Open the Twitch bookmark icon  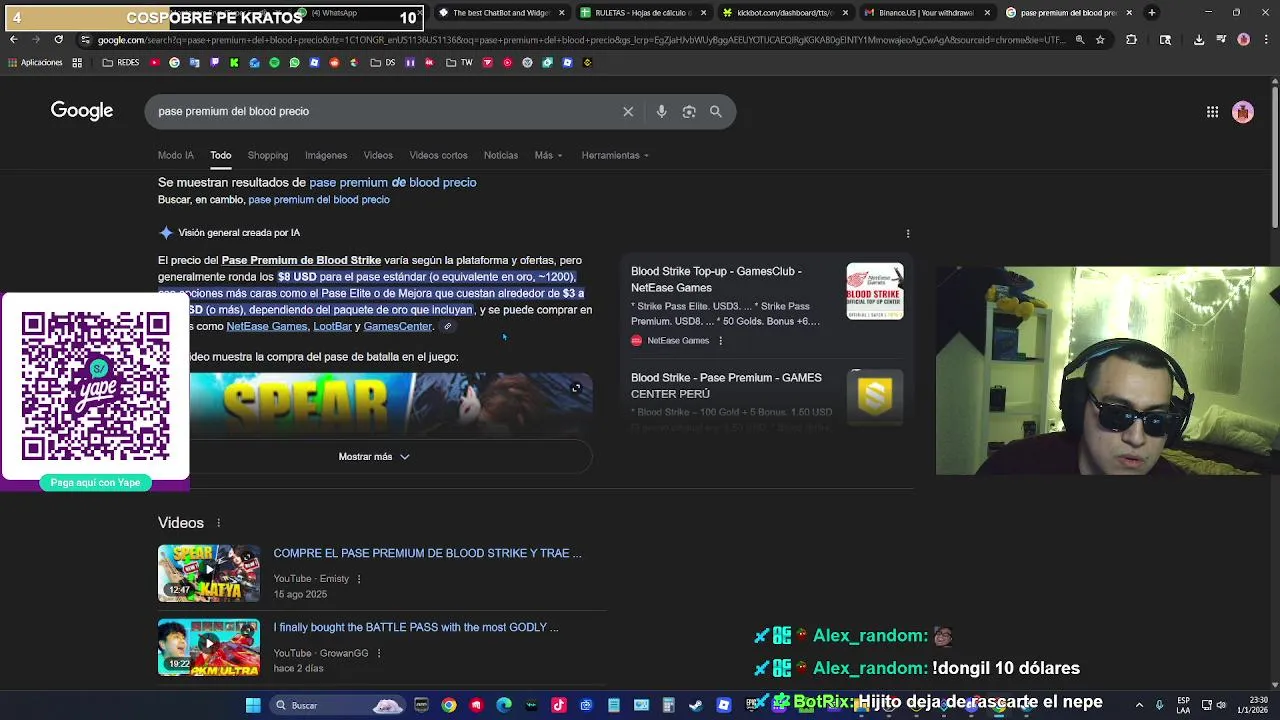point(214,62)
